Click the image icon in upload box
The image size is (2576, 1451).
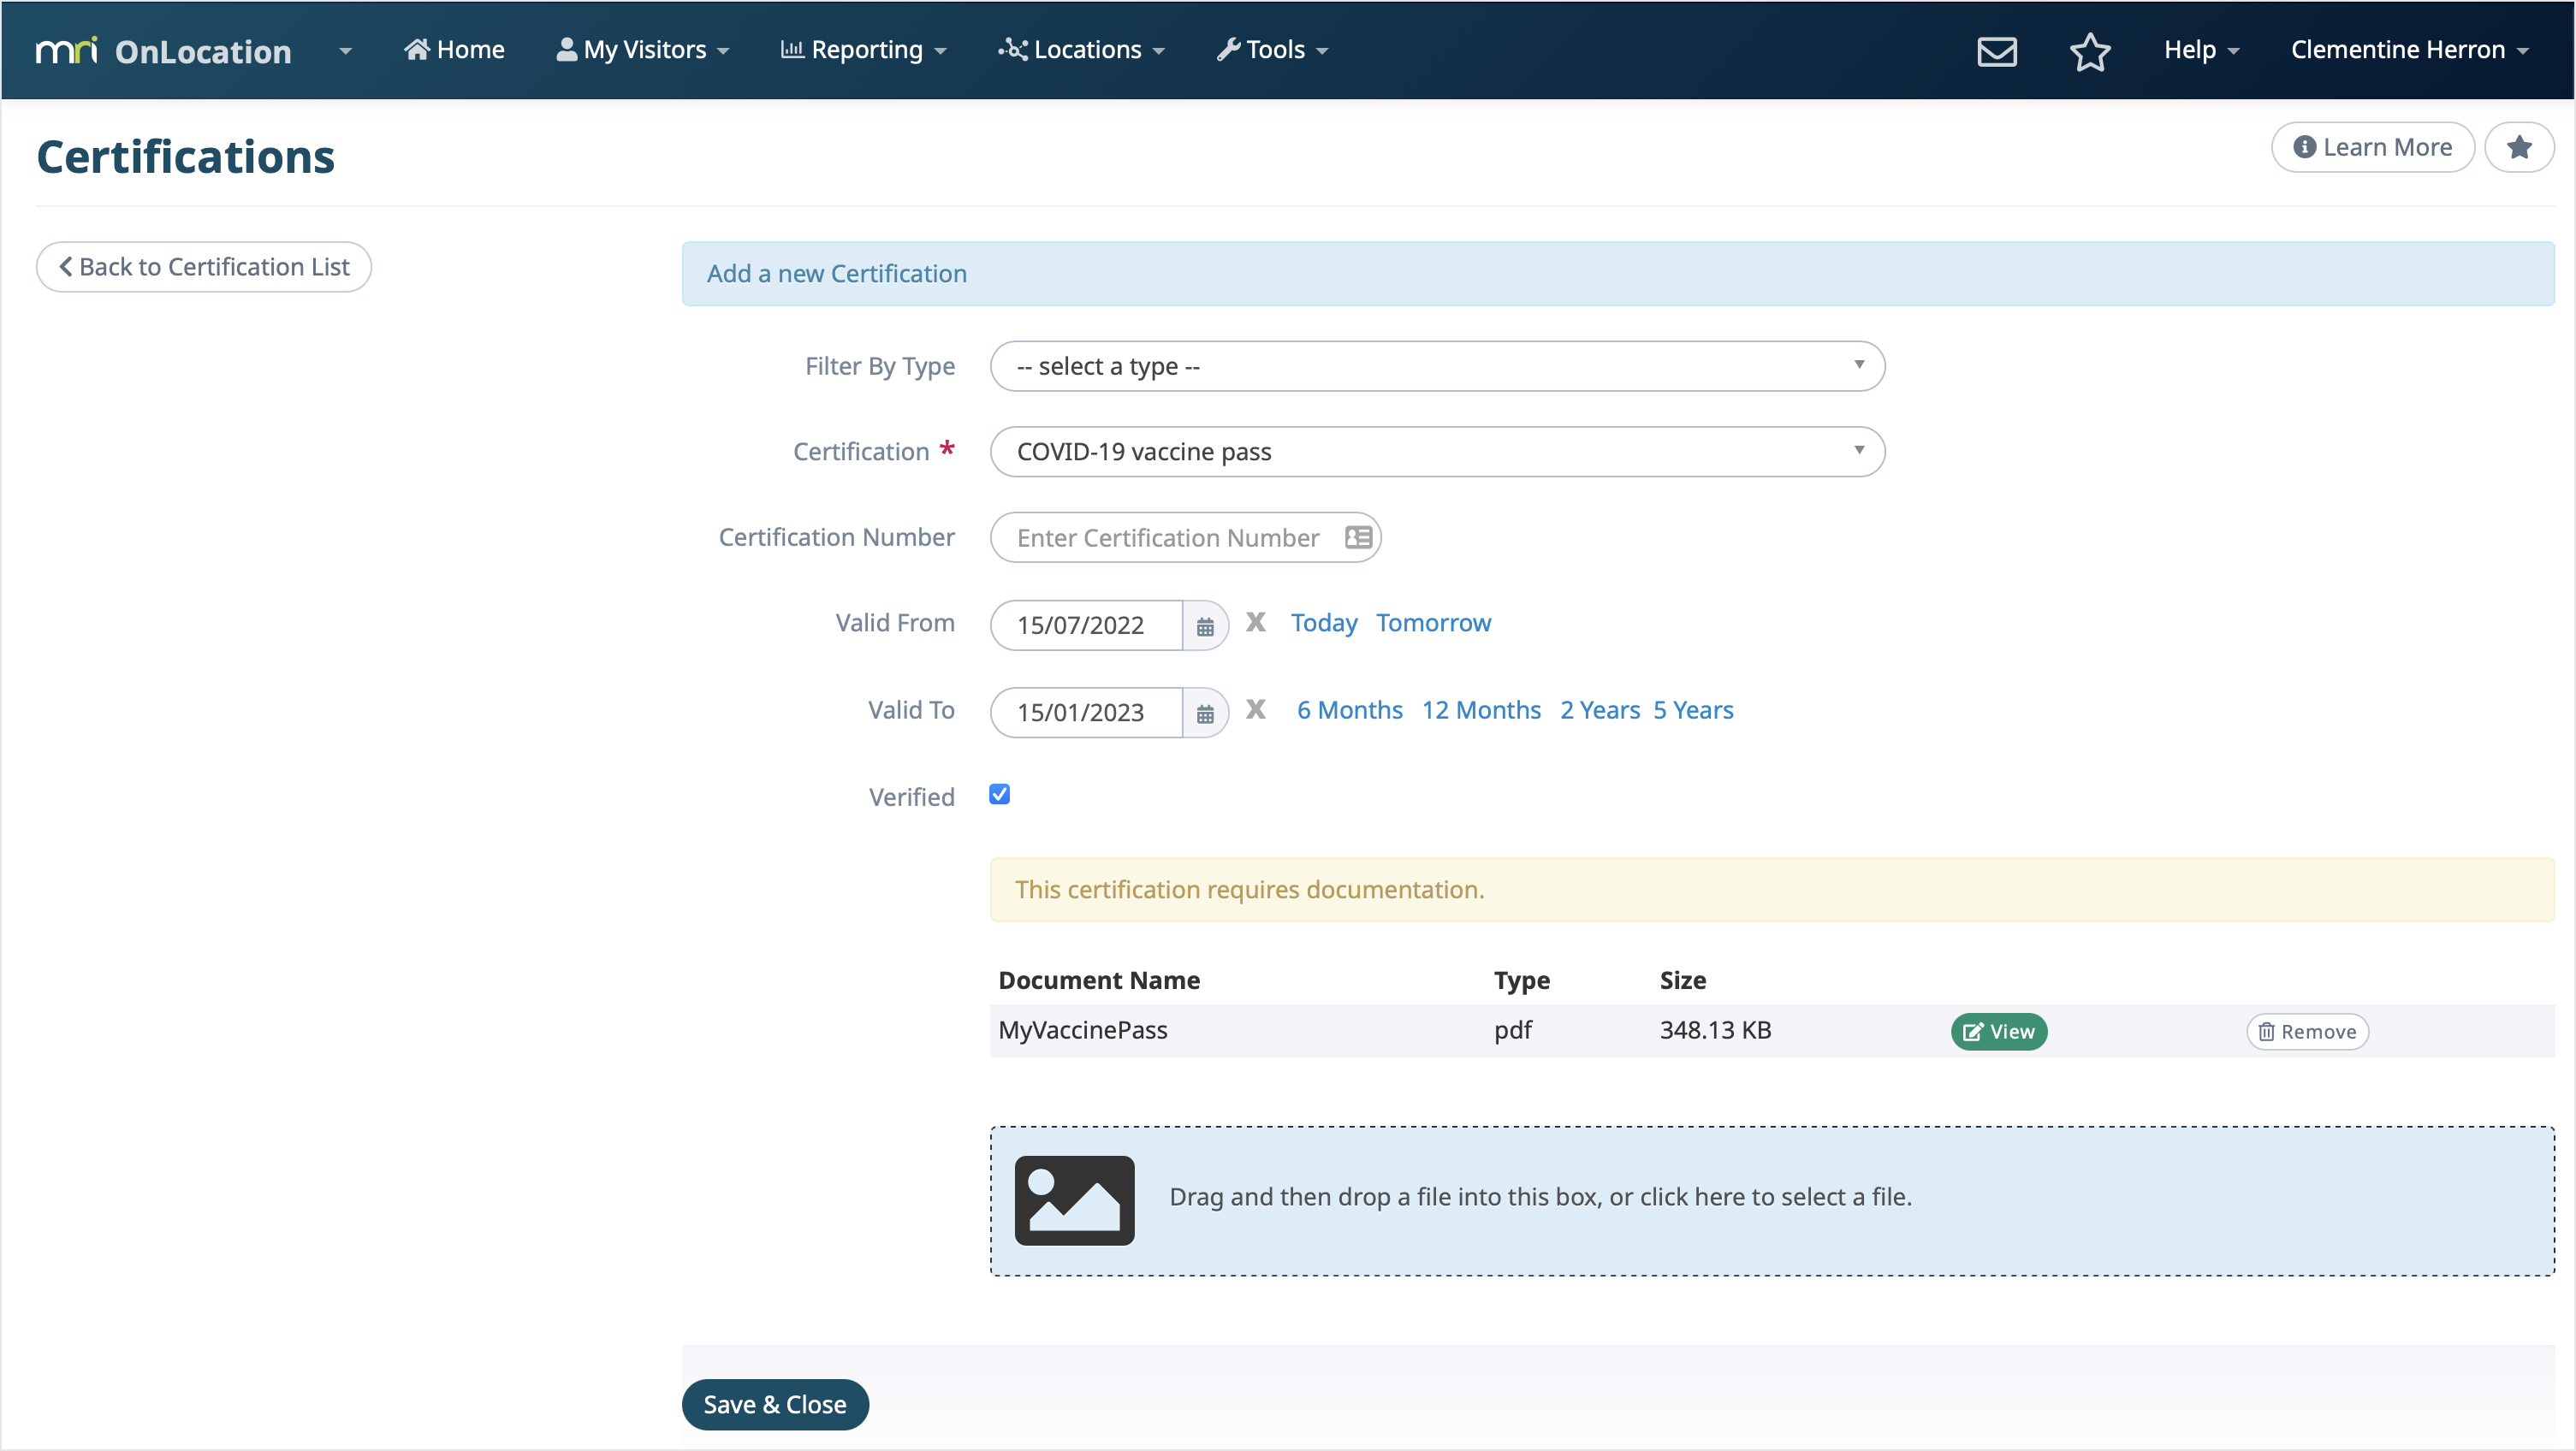point(1074,1200)
